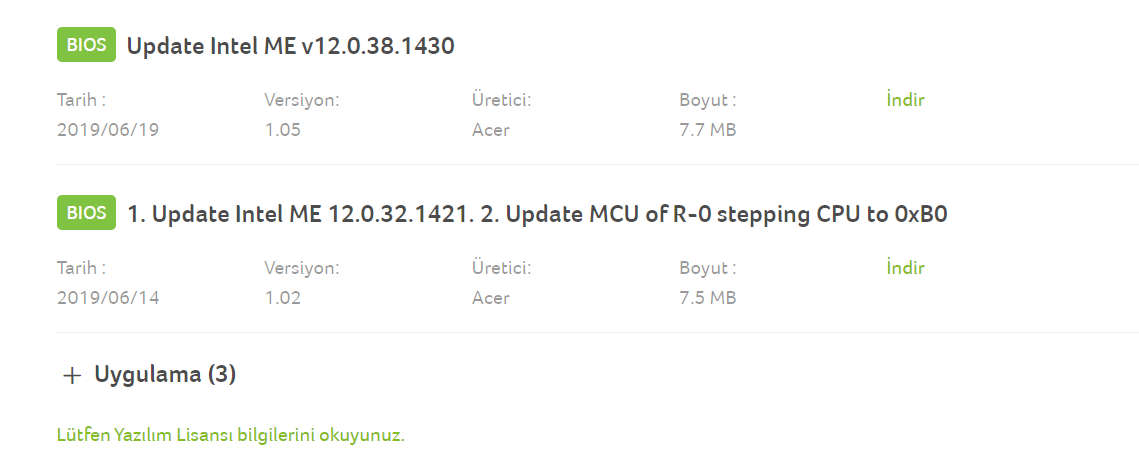Click Acer in the version 1.02 entry
Image resolution: width=1139 pixels, height=462 pixels.
tap(490, 298)
